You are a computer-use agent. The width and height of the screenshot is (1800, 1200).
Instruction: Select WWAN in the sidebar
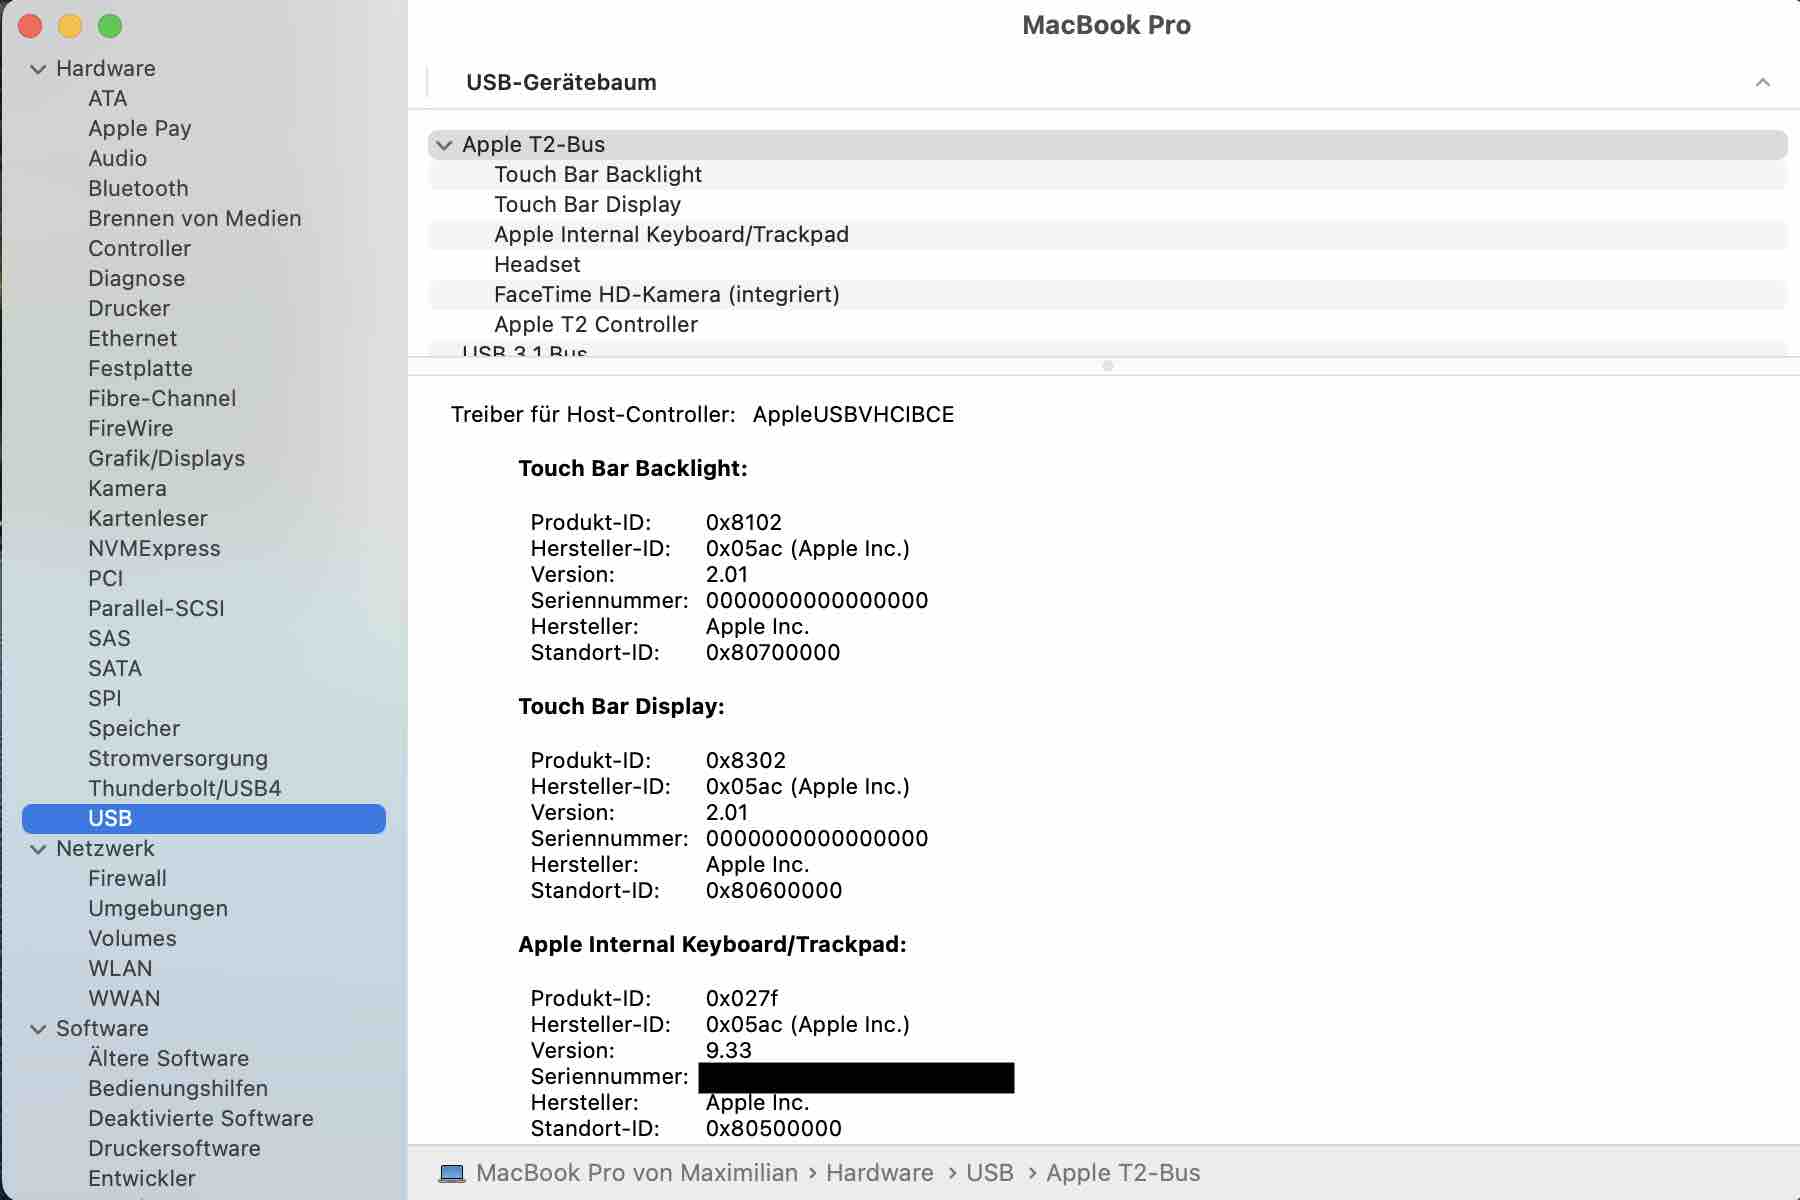tap(124, 998)
